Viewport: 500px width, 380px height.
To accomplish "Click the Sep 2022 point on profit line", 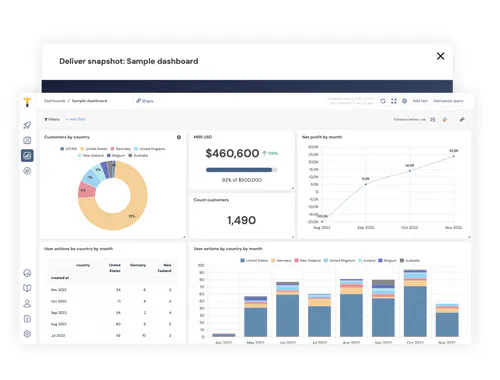I will [x=366, y=184].
